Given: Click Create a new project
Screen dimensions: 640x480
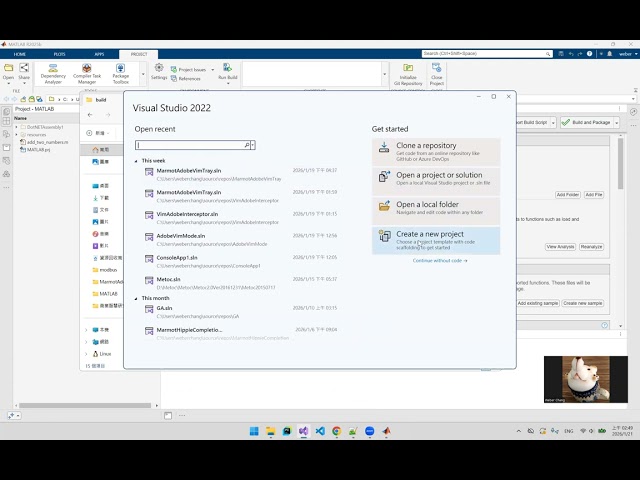Looking at the screenshot, I should tap(436, 240).
